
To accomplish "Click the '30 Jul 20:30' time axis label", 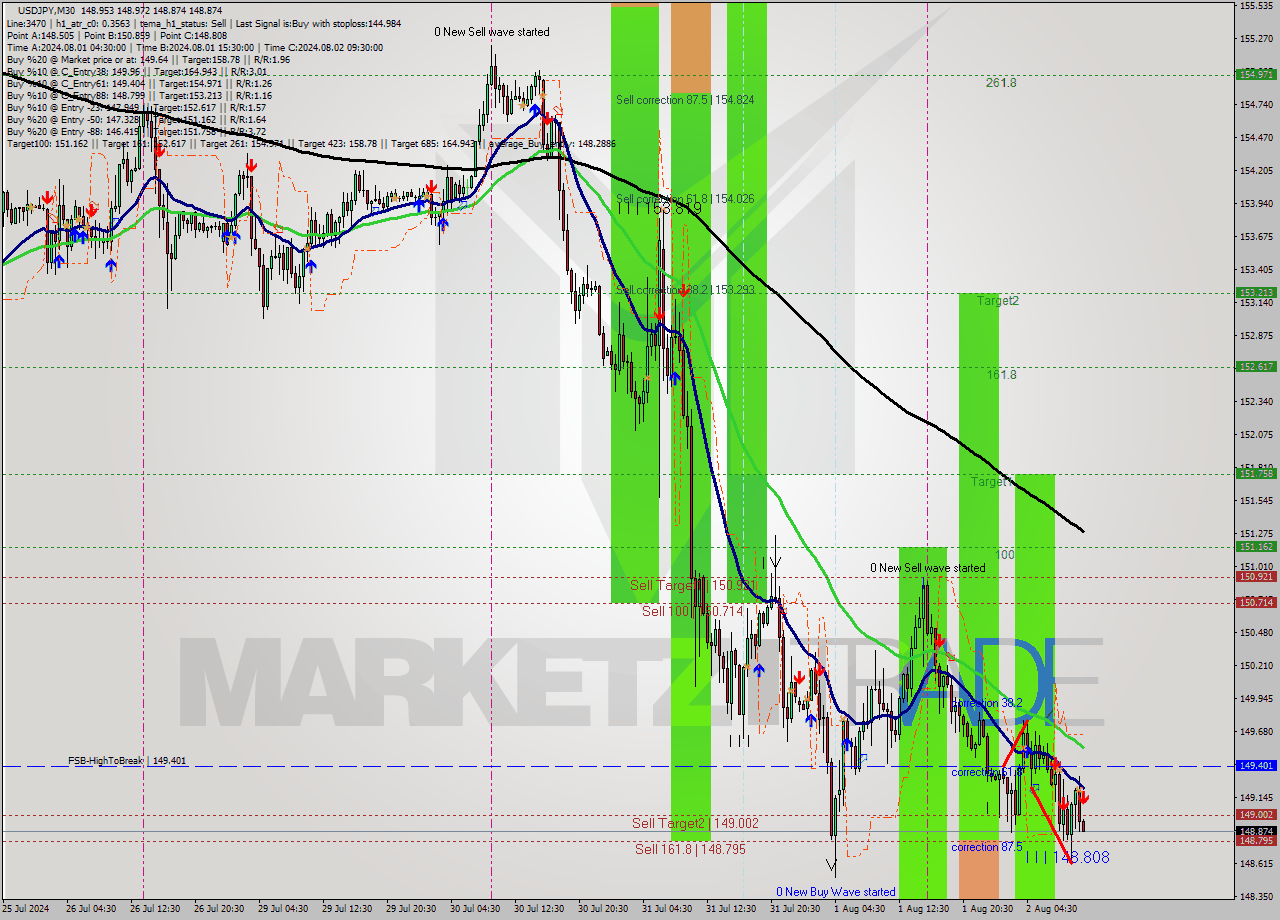I will (x=604, y=910).
